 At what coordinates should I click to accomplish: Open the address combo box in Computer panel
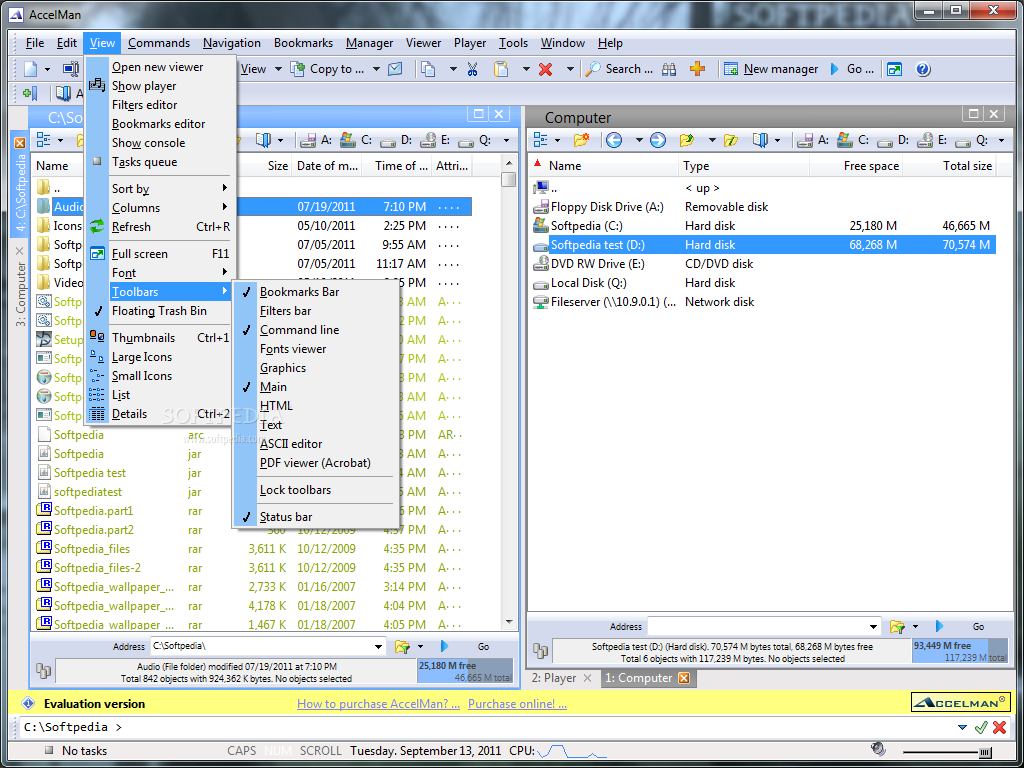coord(874,627)
